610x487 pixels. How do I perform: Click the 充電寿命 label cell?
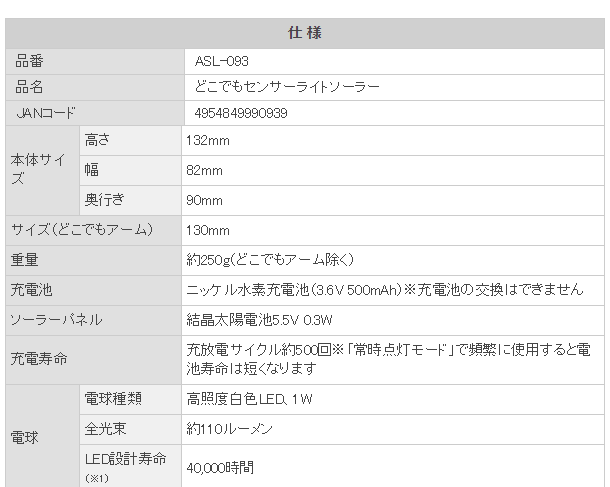(x=93, y=359)
